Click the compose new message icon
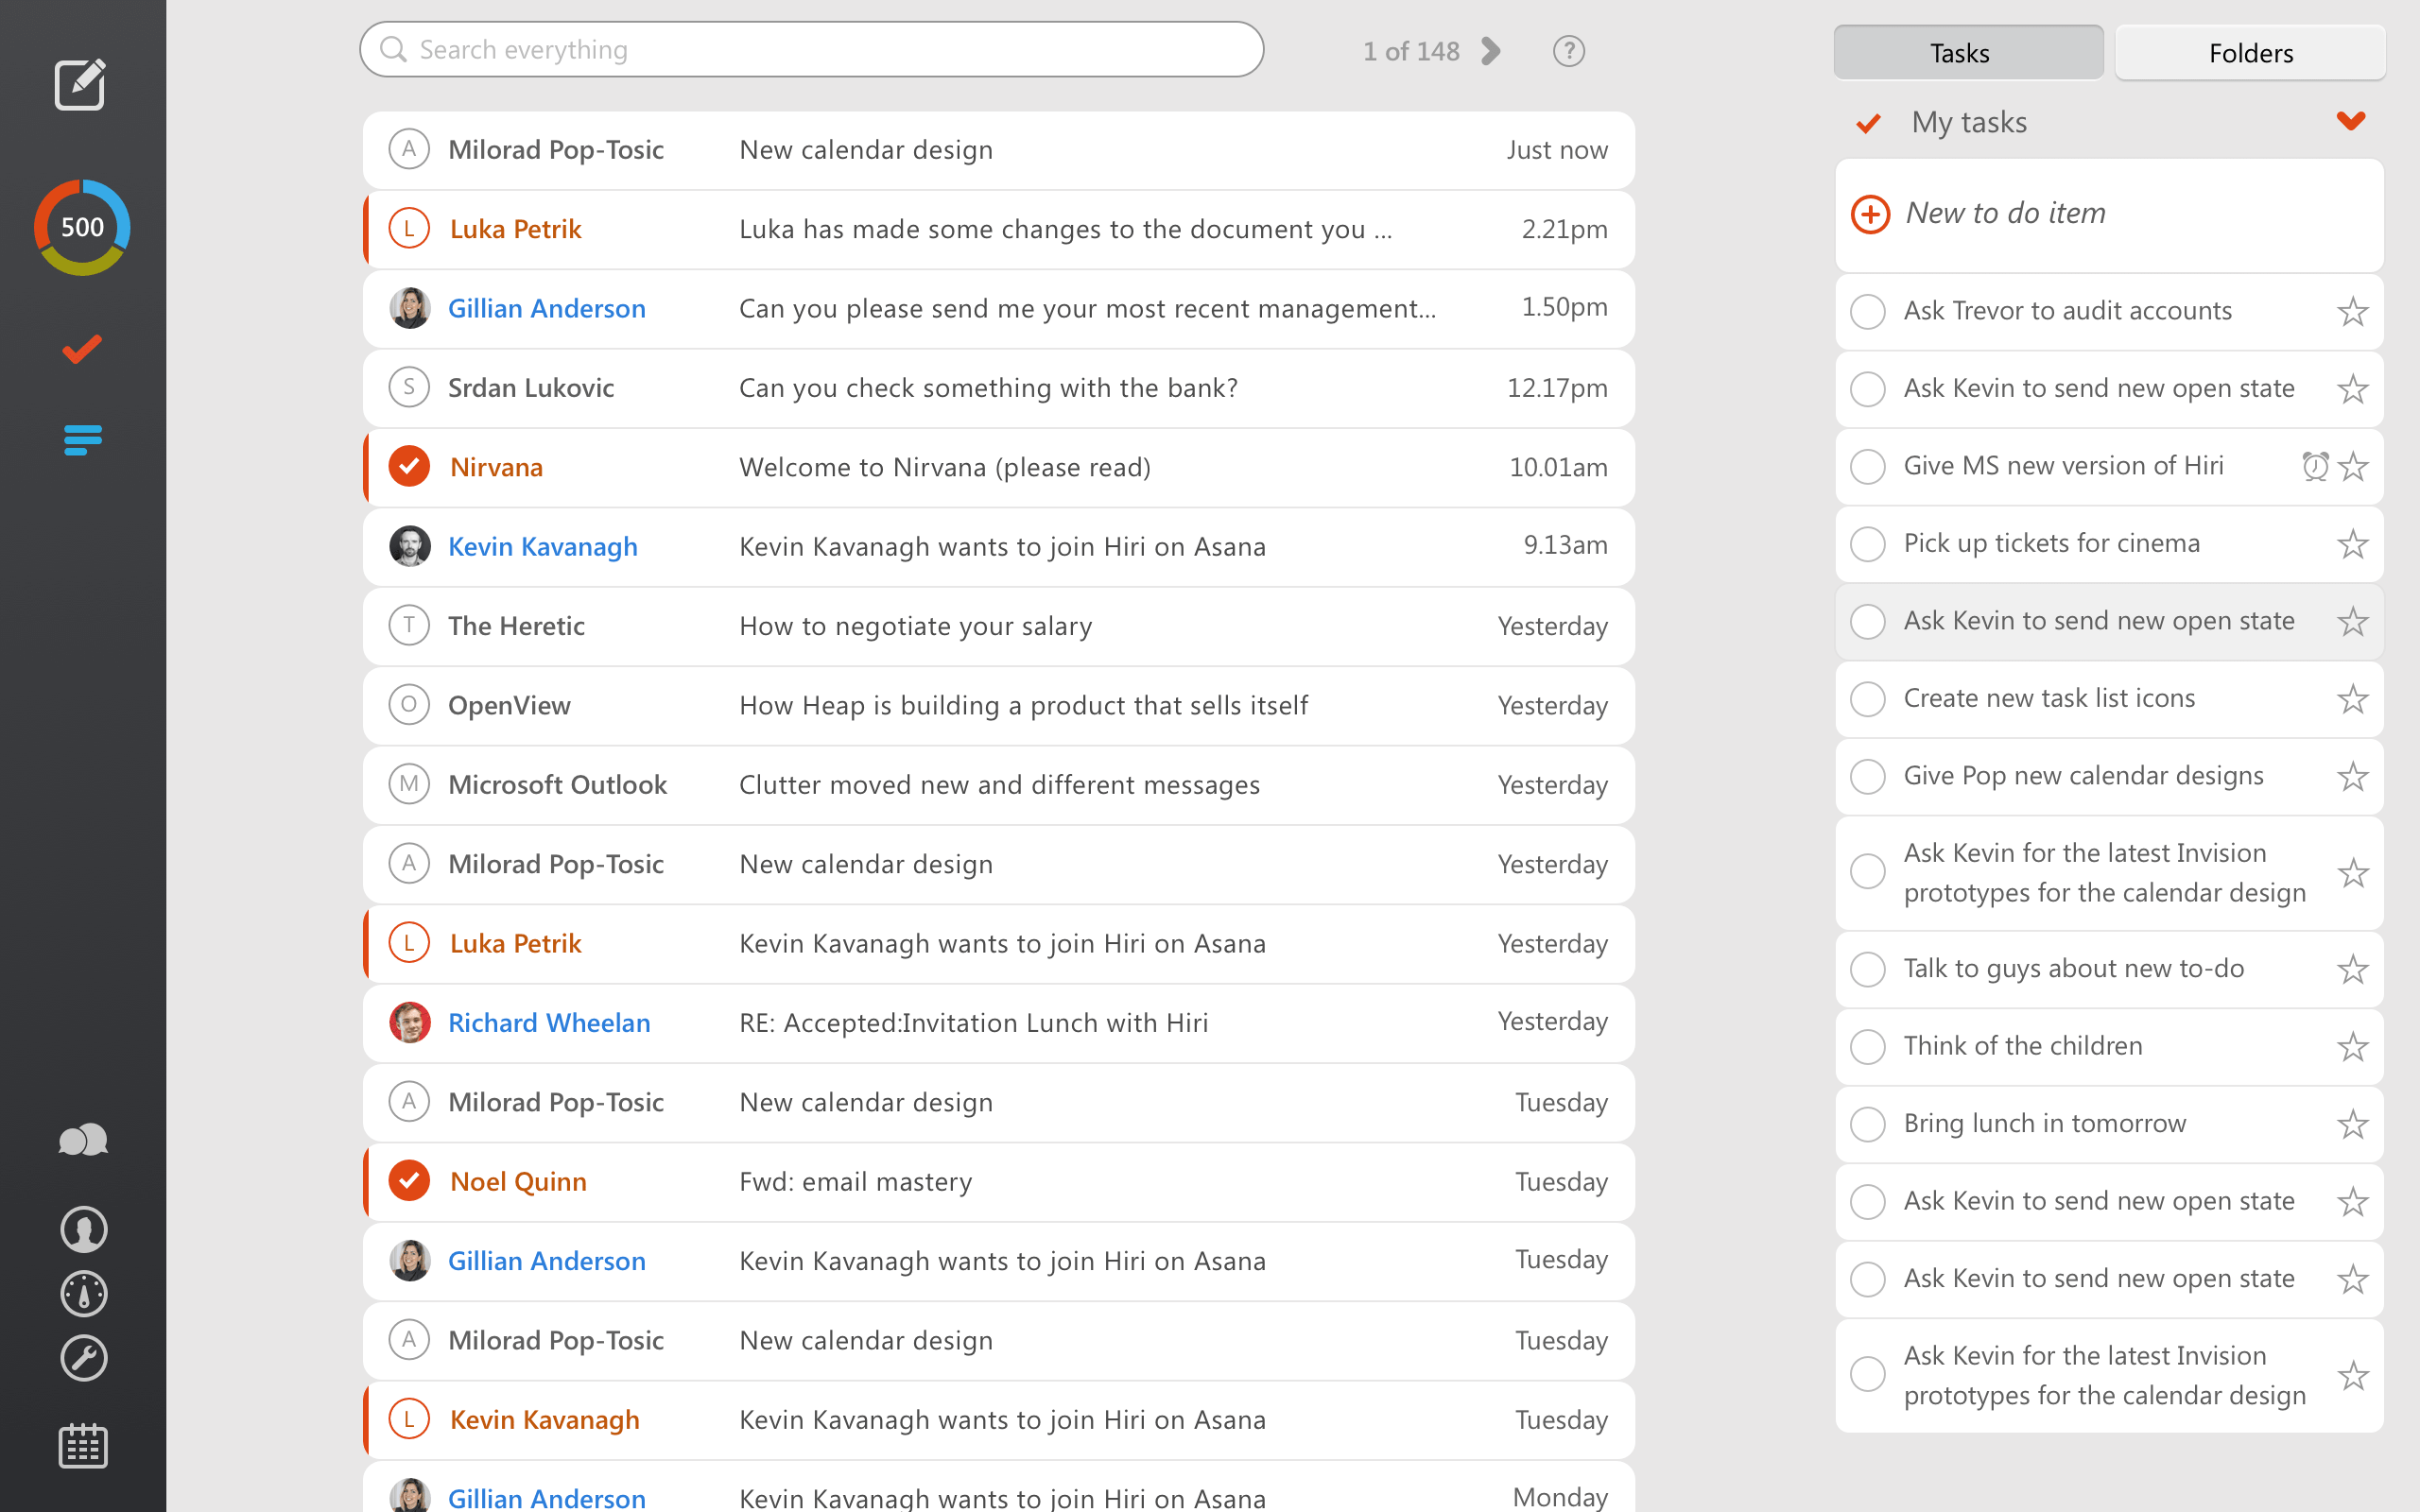 tap(82, 82)
